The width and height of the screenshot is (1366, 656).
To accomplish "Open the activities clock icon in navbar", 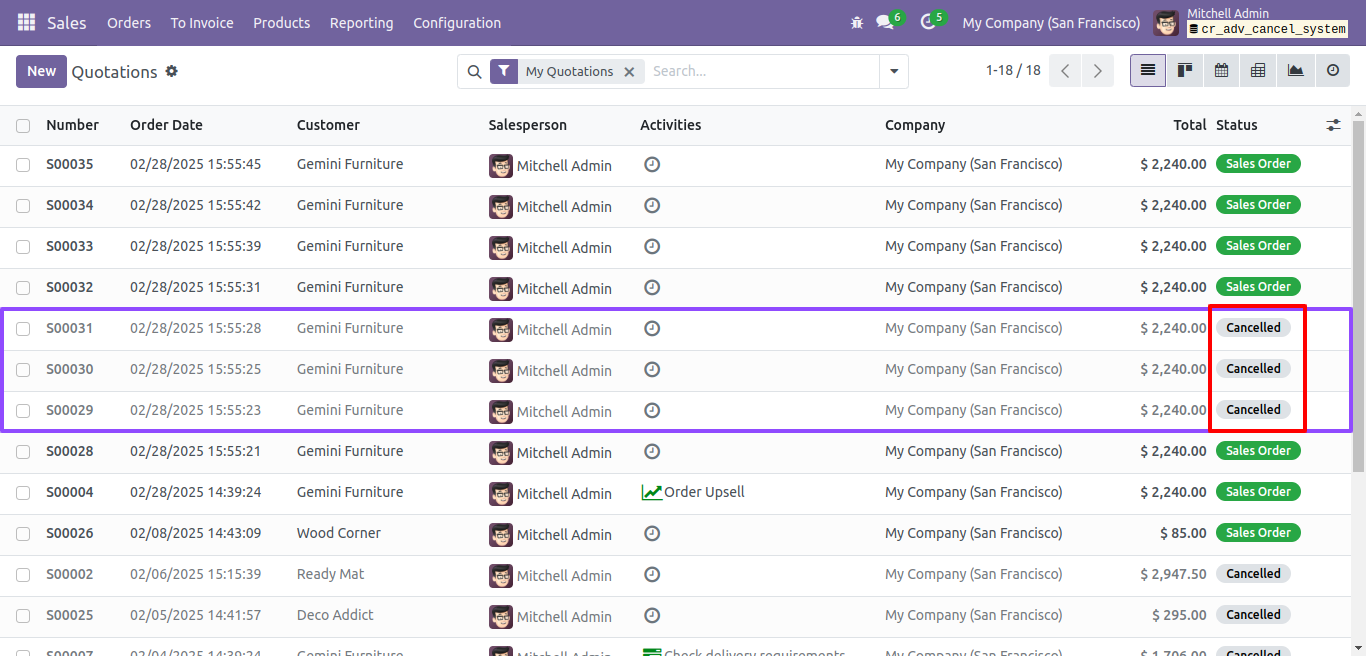I will [927, 22].
